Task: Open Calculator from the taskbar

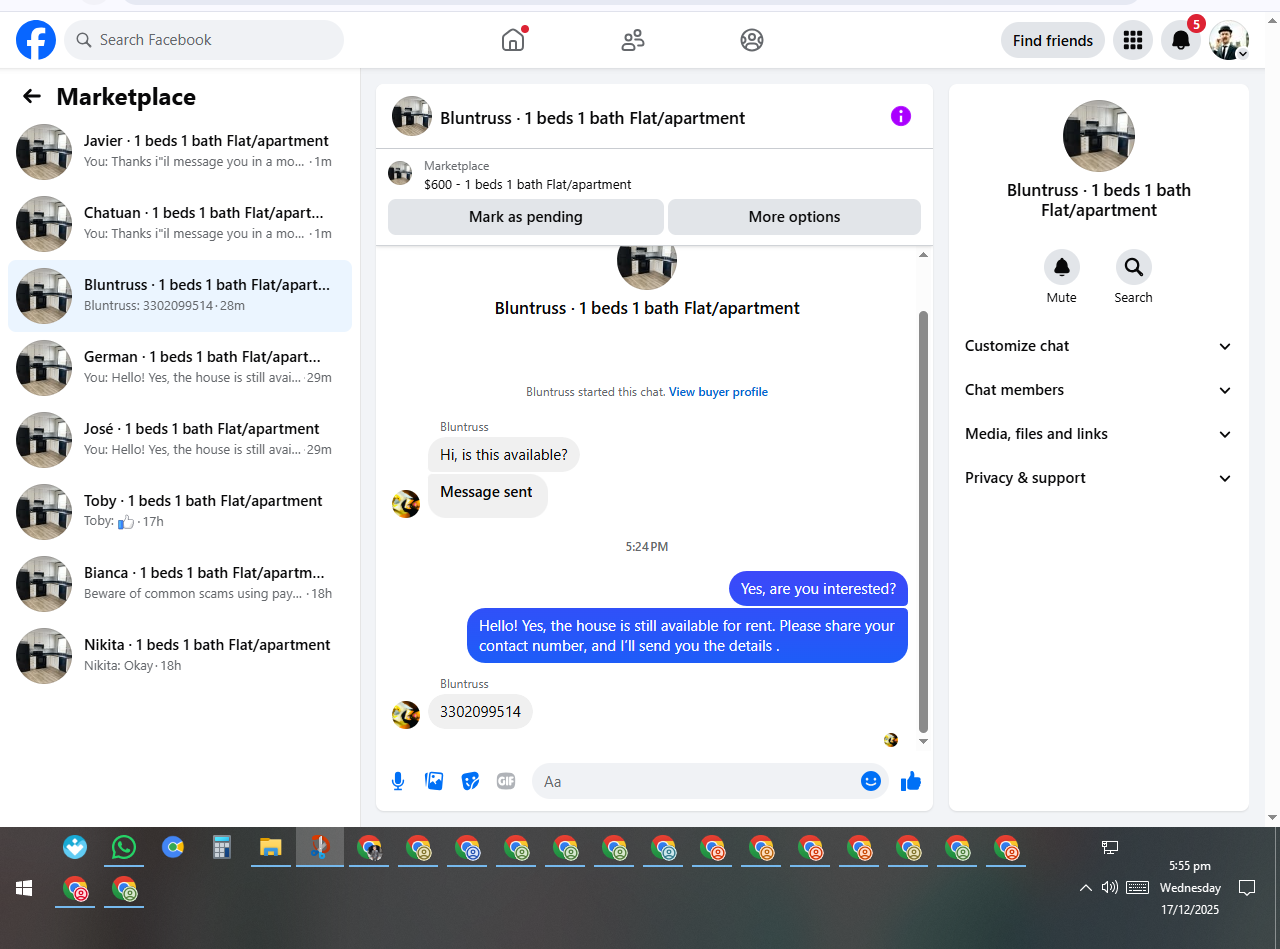Action: [222, 848]
